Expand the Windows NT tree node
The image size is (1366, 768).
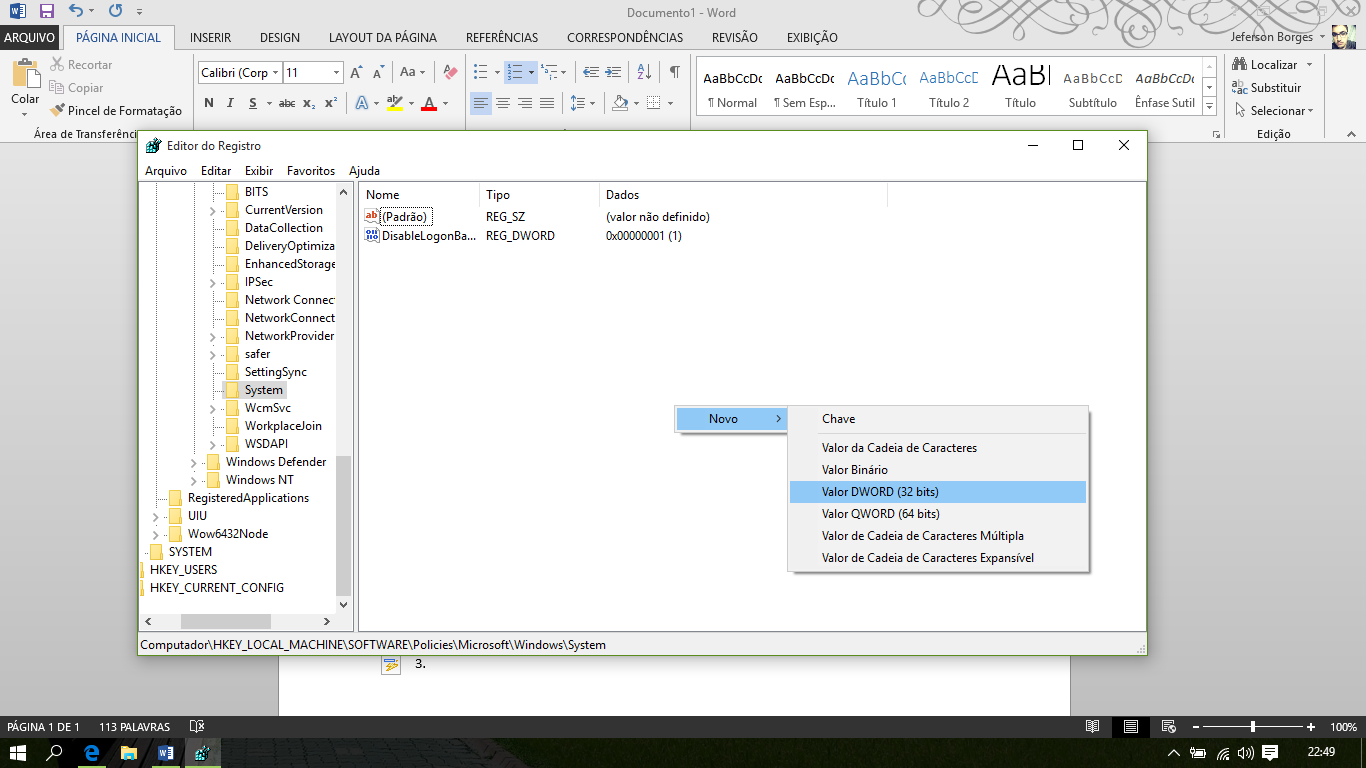193,480
